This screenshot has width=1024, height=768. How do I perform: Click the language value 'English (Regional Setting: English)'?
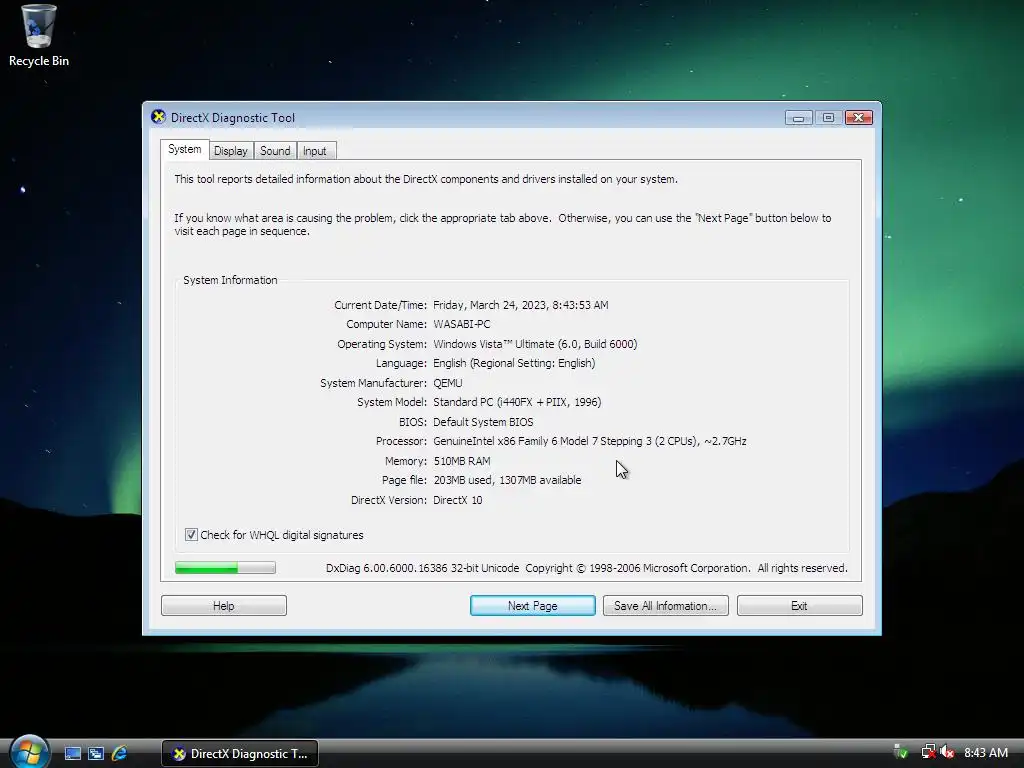[514, 363]
